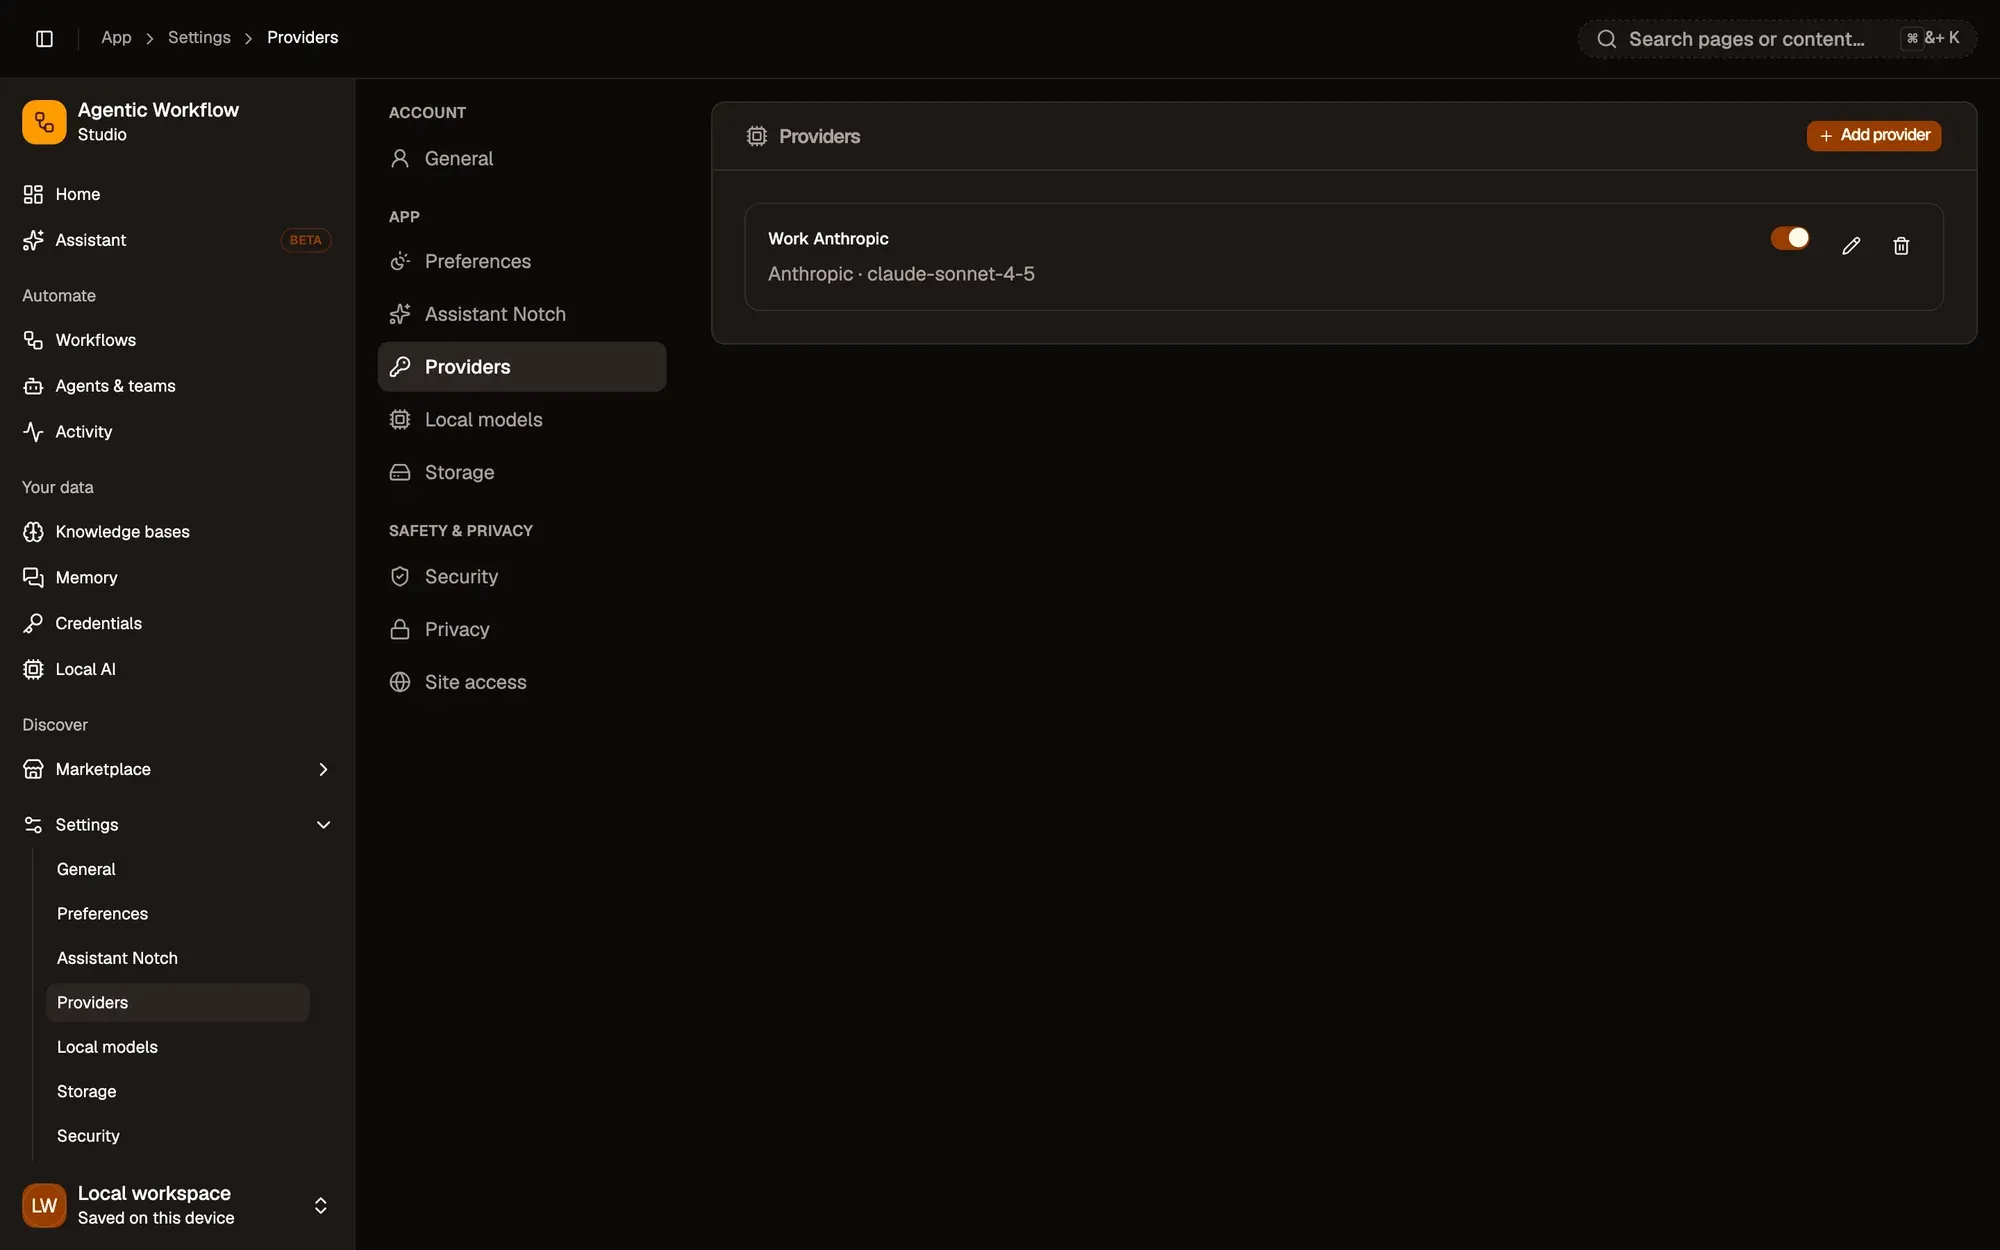
Task: Open the Assistant beta page
Action: [177, 240]
